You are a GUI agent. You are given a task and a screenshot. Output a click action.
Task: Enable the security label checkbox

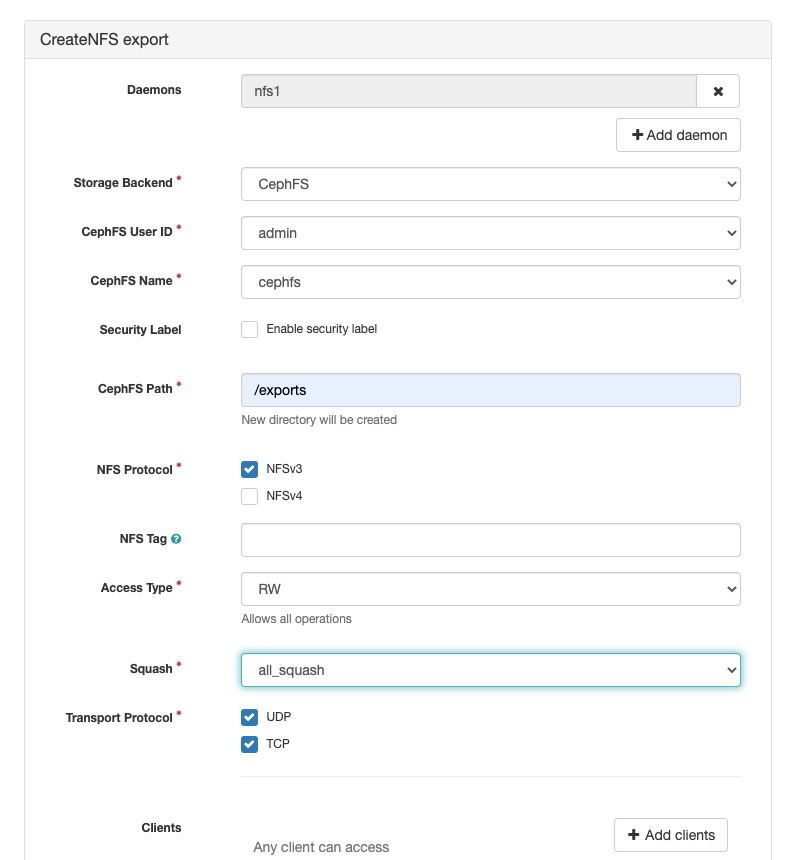(250, 329)
